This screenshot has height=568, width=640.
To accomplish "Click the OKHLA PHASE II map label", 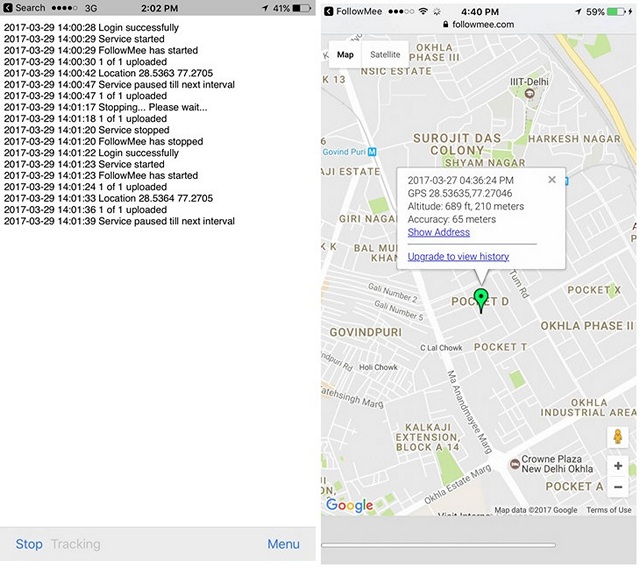I will point(587,326).
